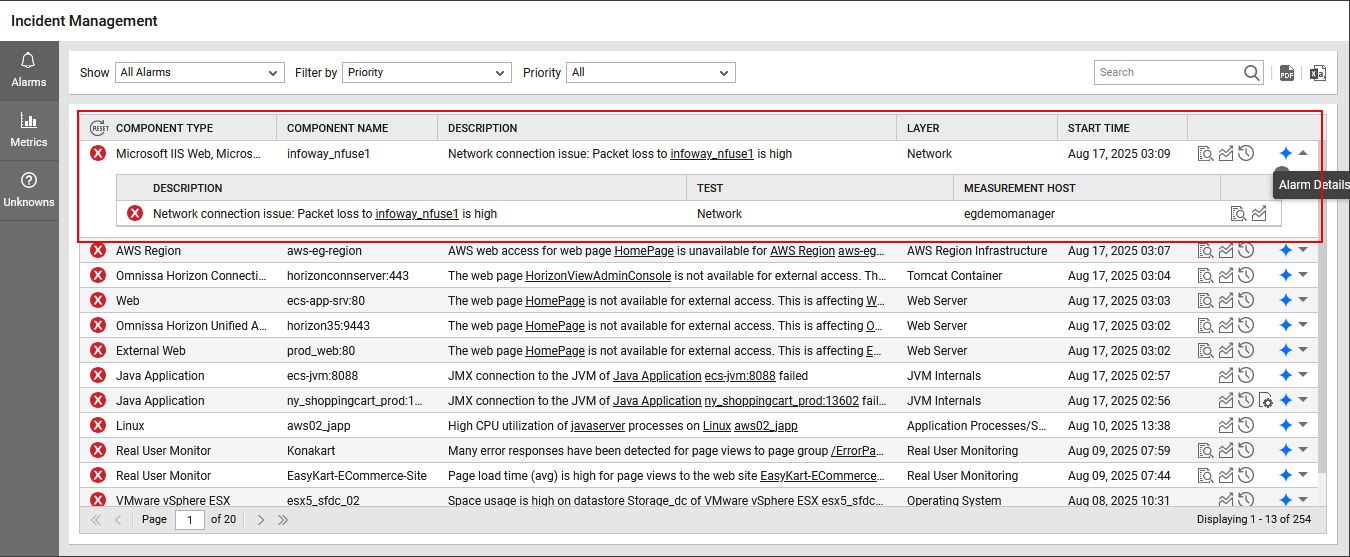Click the search magnifier icon
Viewport: 1350px width, 557px height.
tap(1252, 73)
